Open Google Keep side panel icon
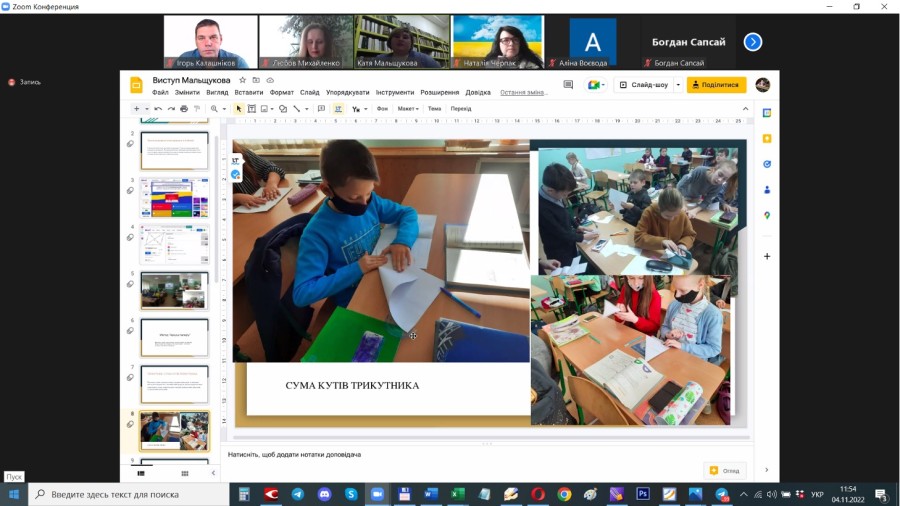This screenshot has width=900, height=506. click(767, 138)
